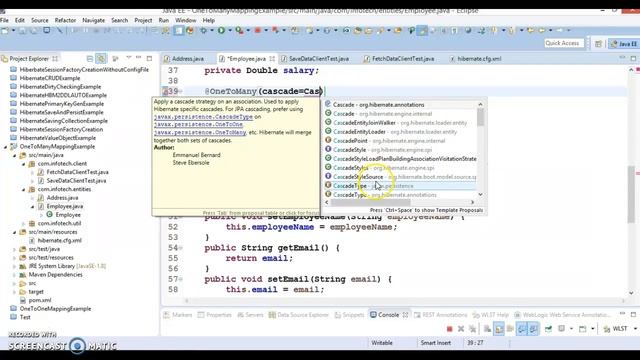Click the Search flashlight toolbar icon
This screenshot has width=640, height=360.
[x=380, y=30]
